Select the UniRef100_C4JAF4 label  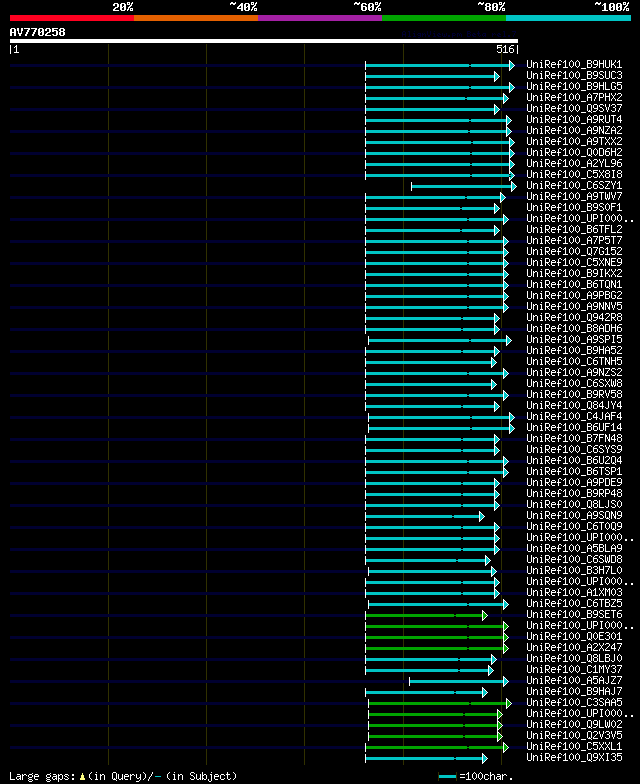tap(574, 416)
